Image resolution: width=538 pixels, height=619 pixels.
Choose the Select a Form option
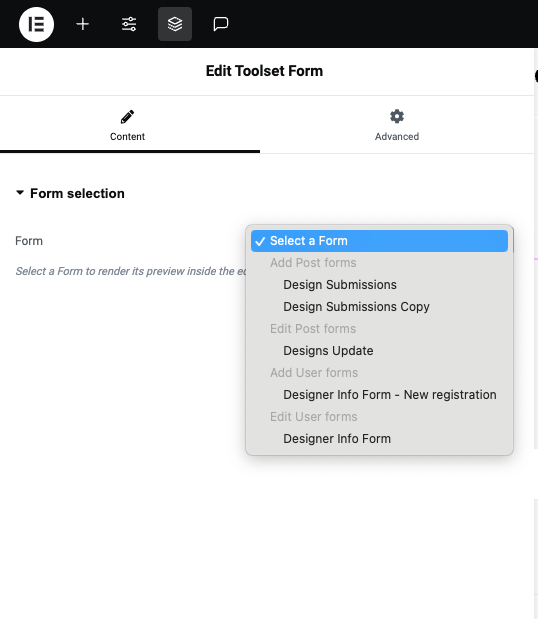click(379, 241)
